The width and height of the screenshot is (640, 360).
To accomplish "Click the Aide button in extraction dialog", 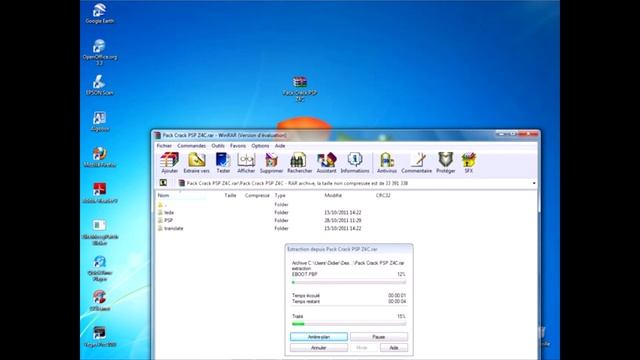I will point(393,348).
